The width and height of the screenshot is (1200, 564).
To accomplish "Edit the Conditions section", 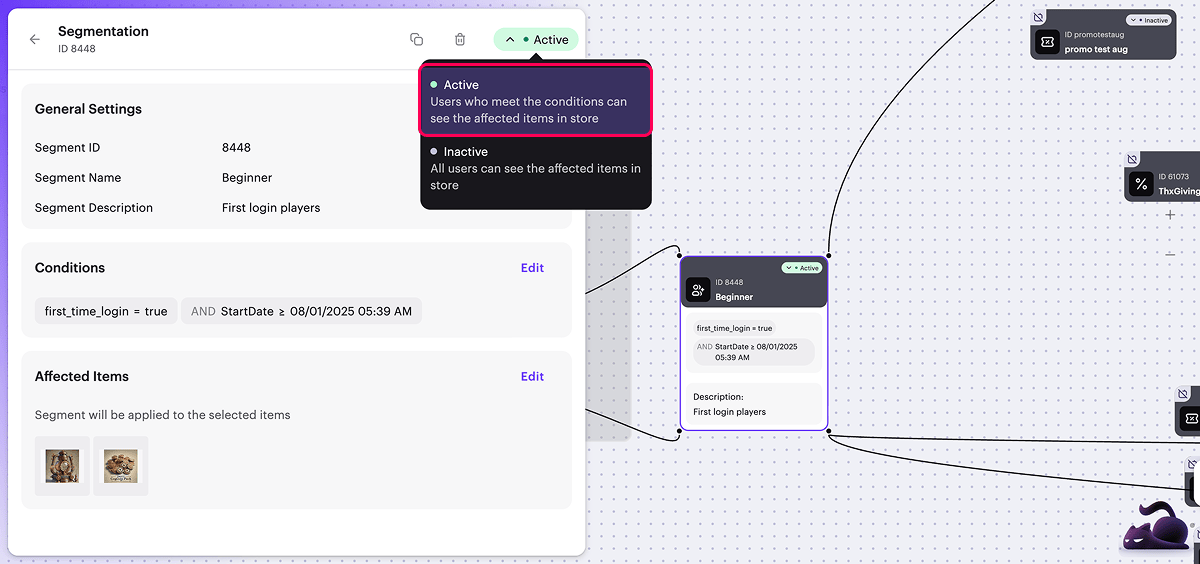I will pyautogui.click(x=532, y=268).
